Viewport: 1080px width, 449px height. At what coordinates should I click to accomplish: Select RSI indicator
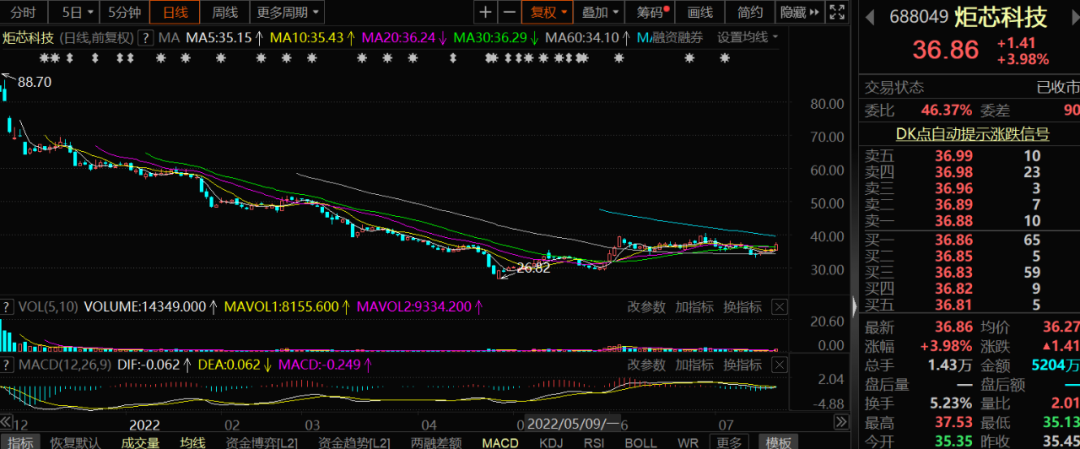[x=594, y=442]
